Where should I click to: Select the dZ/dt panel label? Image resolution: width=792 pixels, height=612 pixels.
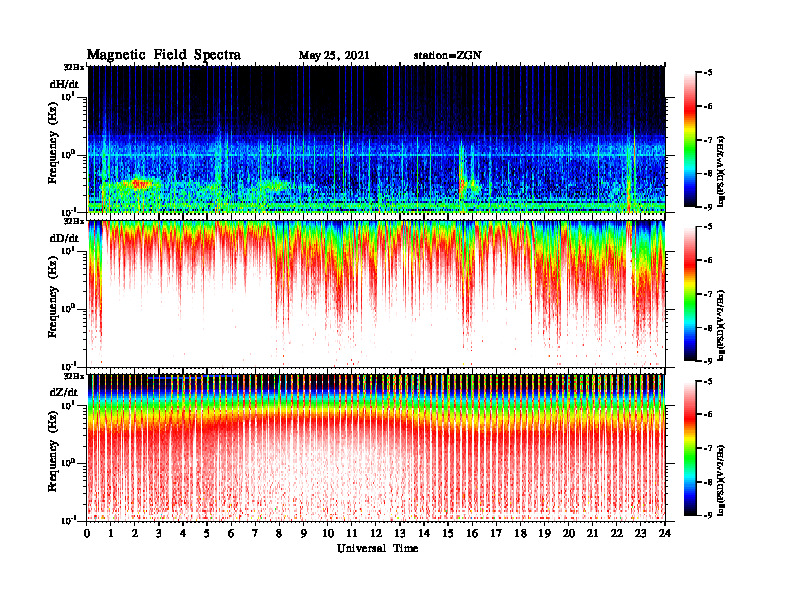pos(64,392)
